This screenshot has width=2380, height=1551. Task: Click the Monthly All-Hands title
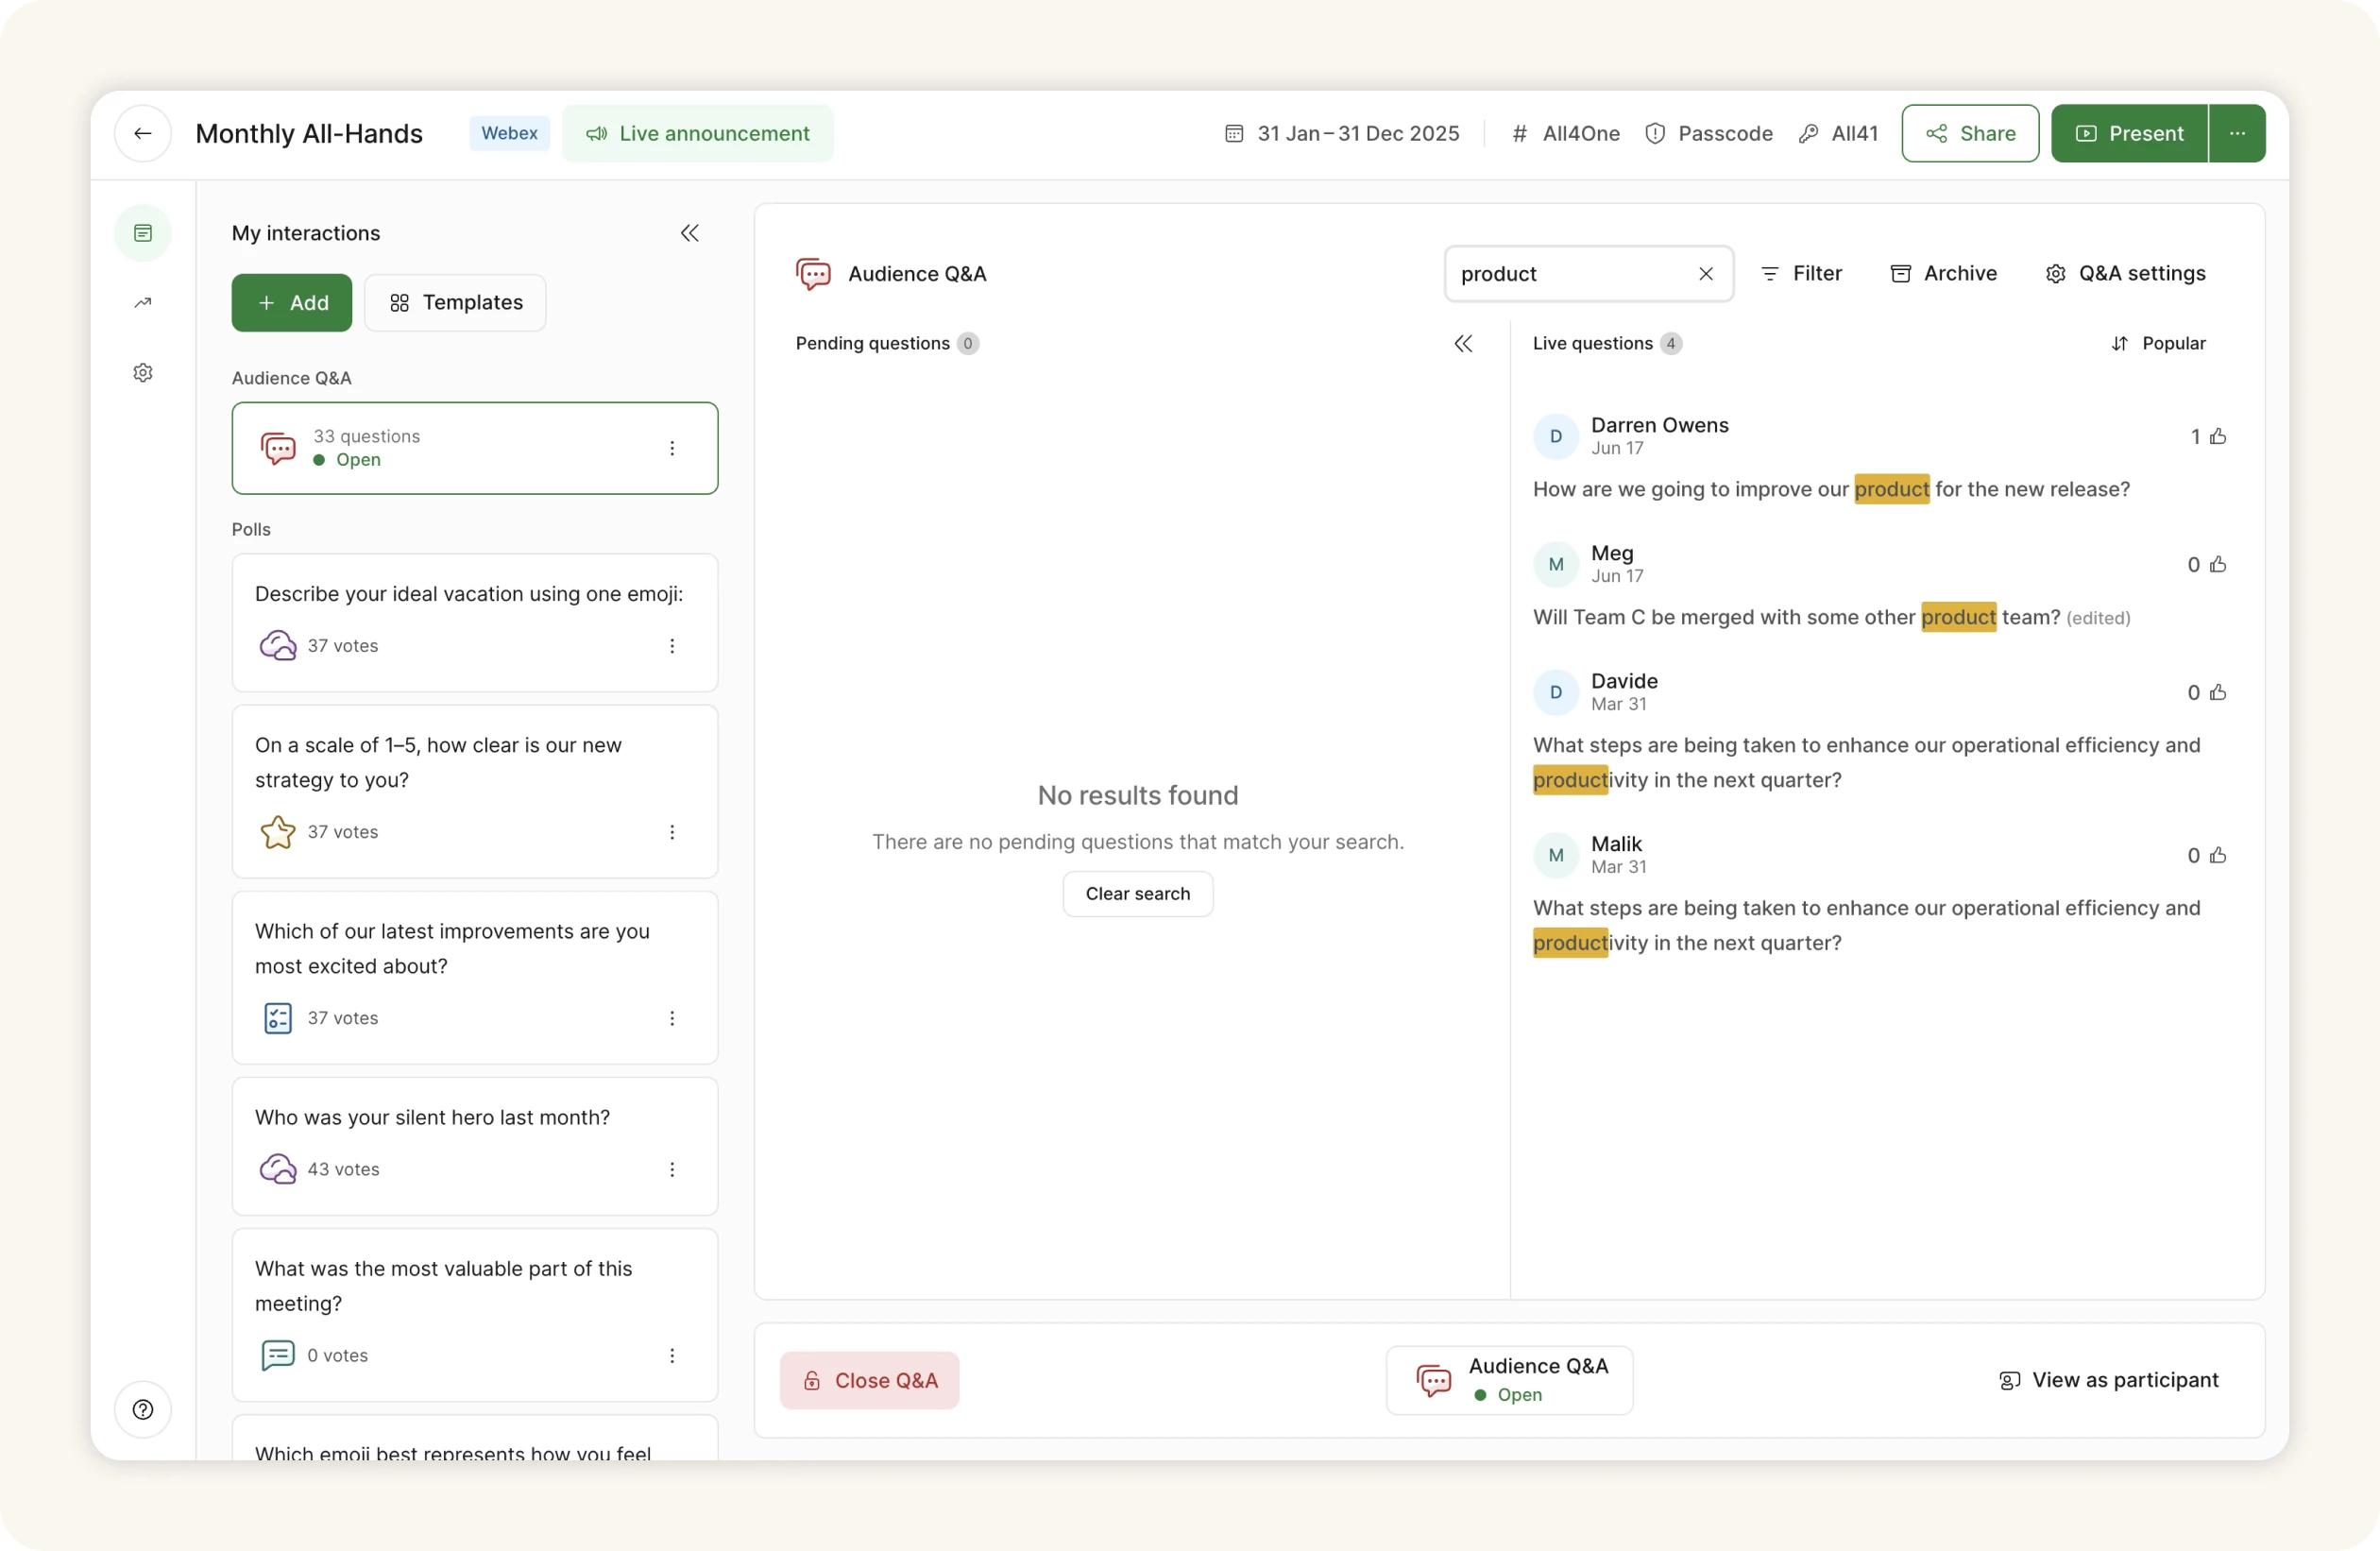[309, 133]
